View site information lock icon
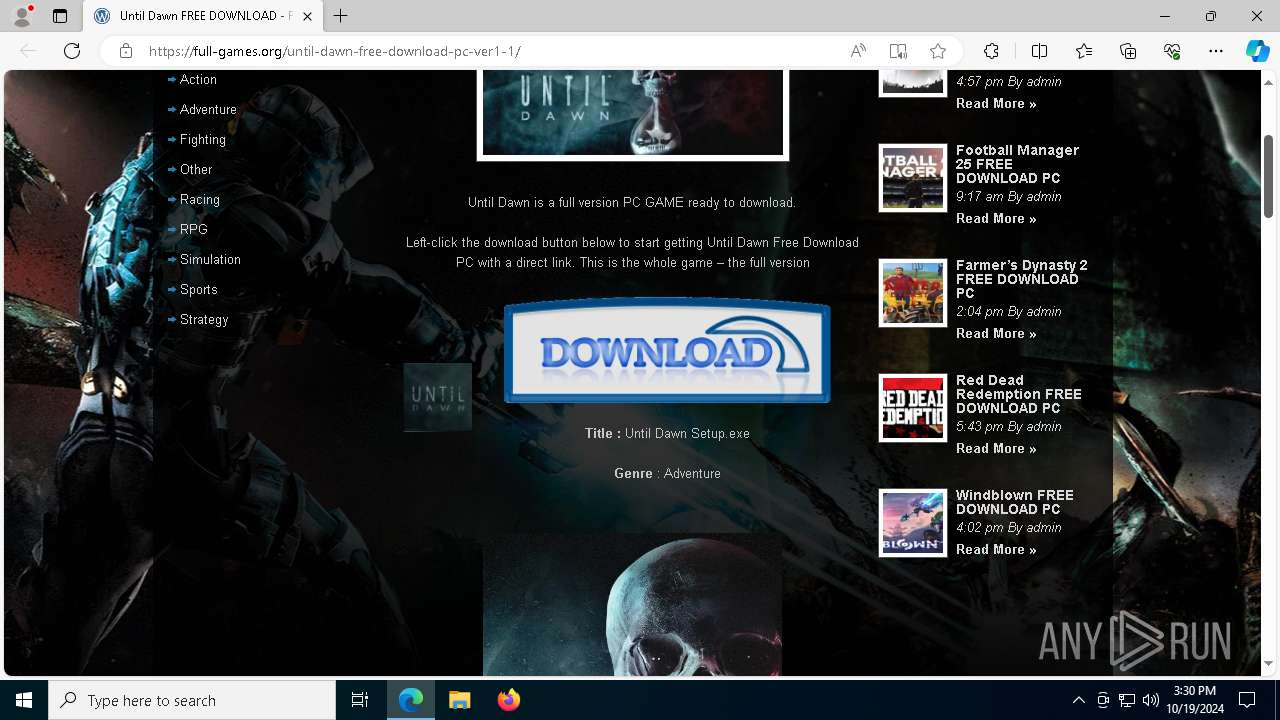1280x720 pixels. 126,51
